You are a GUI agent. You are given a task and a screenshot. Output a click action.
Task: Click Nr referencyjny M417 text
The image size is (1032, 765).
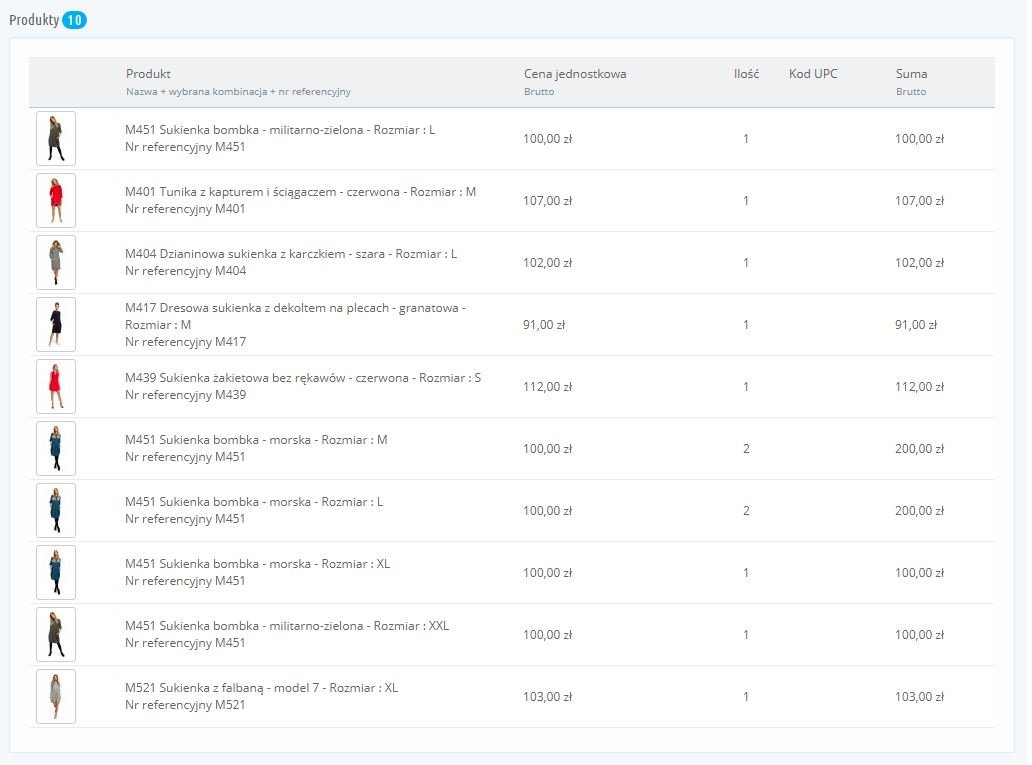coord(186,342)
